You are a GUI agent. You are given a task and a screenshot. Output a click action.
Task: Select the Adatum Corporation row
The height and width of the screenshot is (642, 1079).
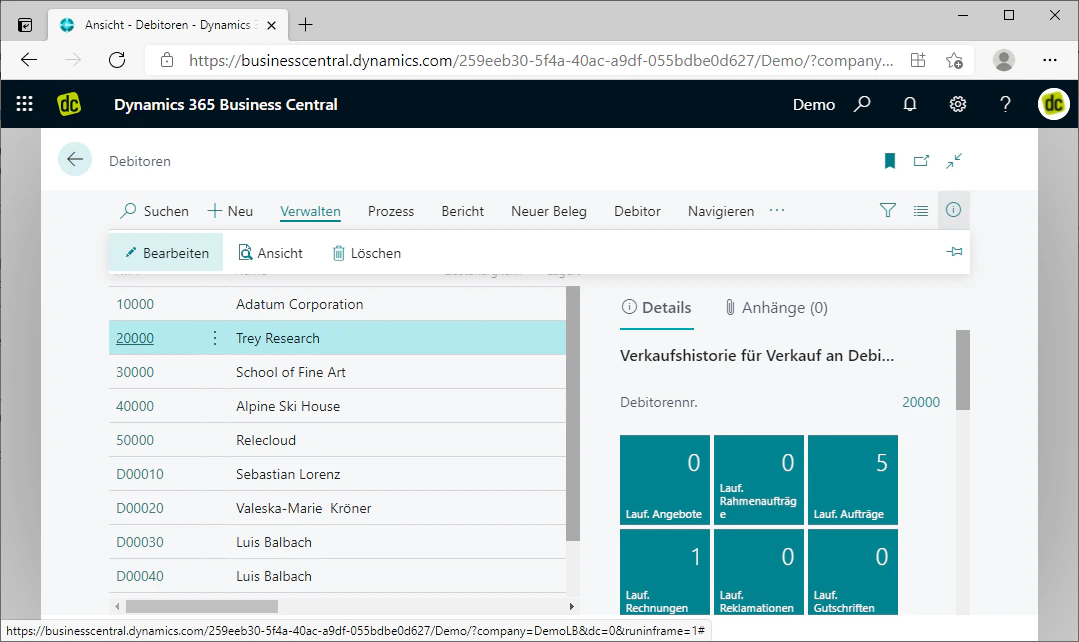(337, 304)
